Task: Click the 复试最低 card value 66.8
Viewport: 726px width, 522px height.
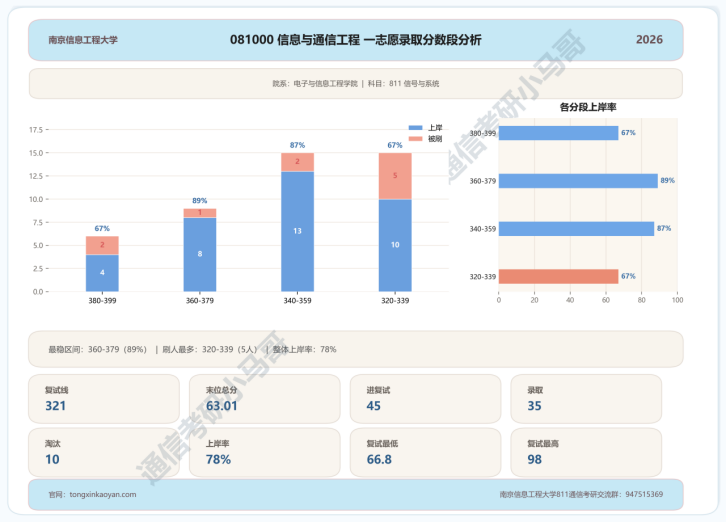Action: (x=379, y=459)
